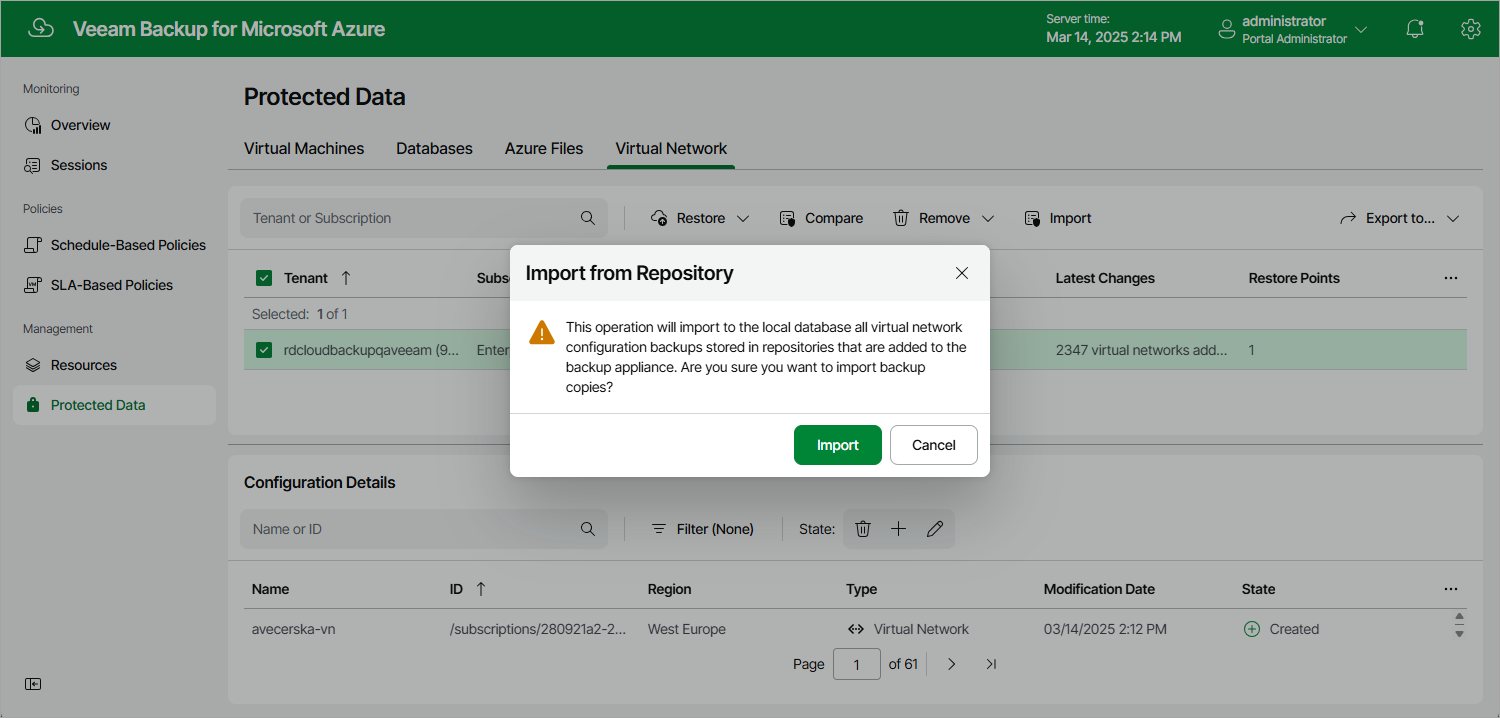This screenshot has width=1500, height=718.
Task: Expand the Remove dropdown
Action: point(988,218)
